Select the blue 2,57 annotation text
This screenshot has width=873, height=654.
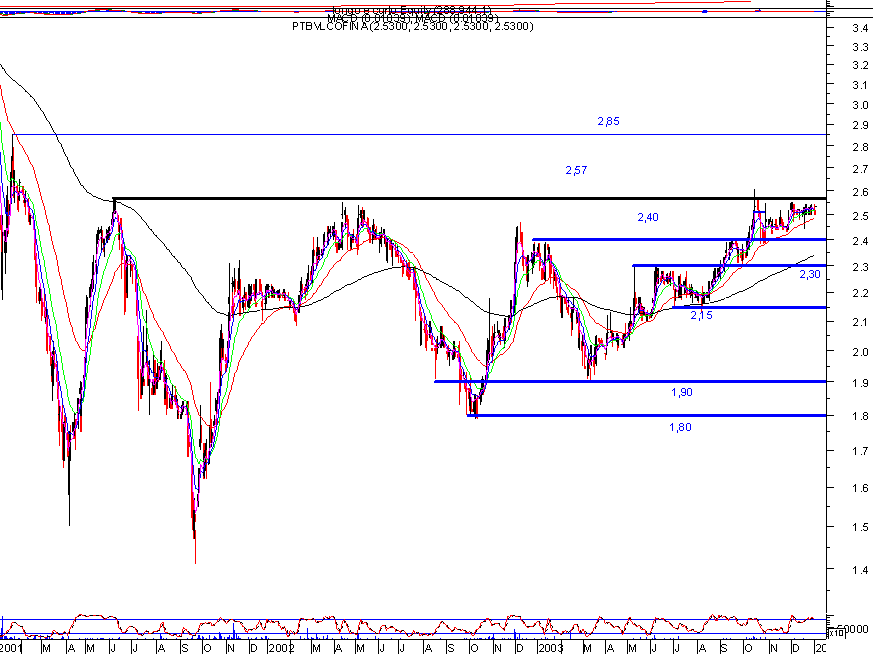576,170
